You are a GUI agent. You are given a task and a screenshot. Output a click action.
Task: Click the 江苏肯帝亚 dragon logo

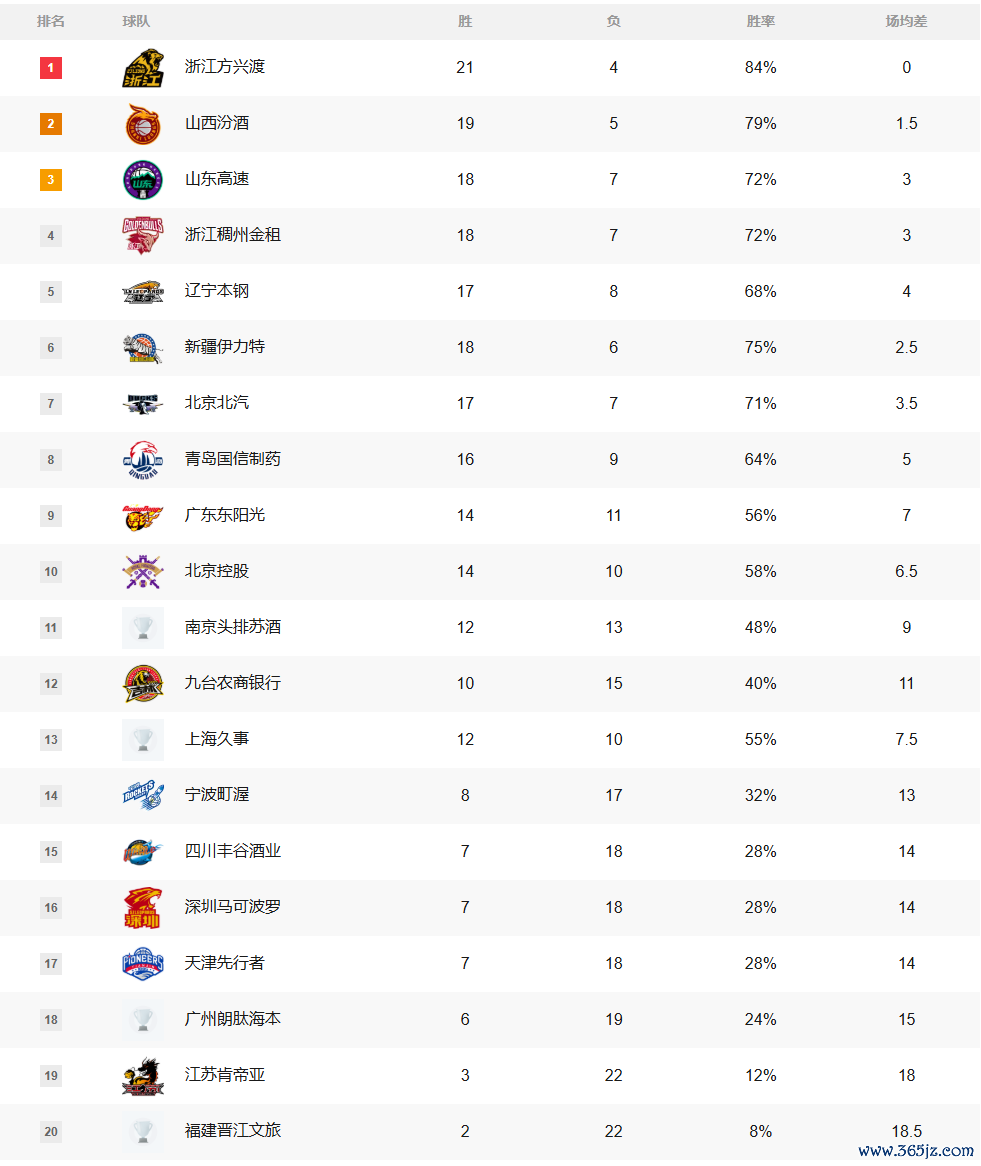[x=143, y=1076]
